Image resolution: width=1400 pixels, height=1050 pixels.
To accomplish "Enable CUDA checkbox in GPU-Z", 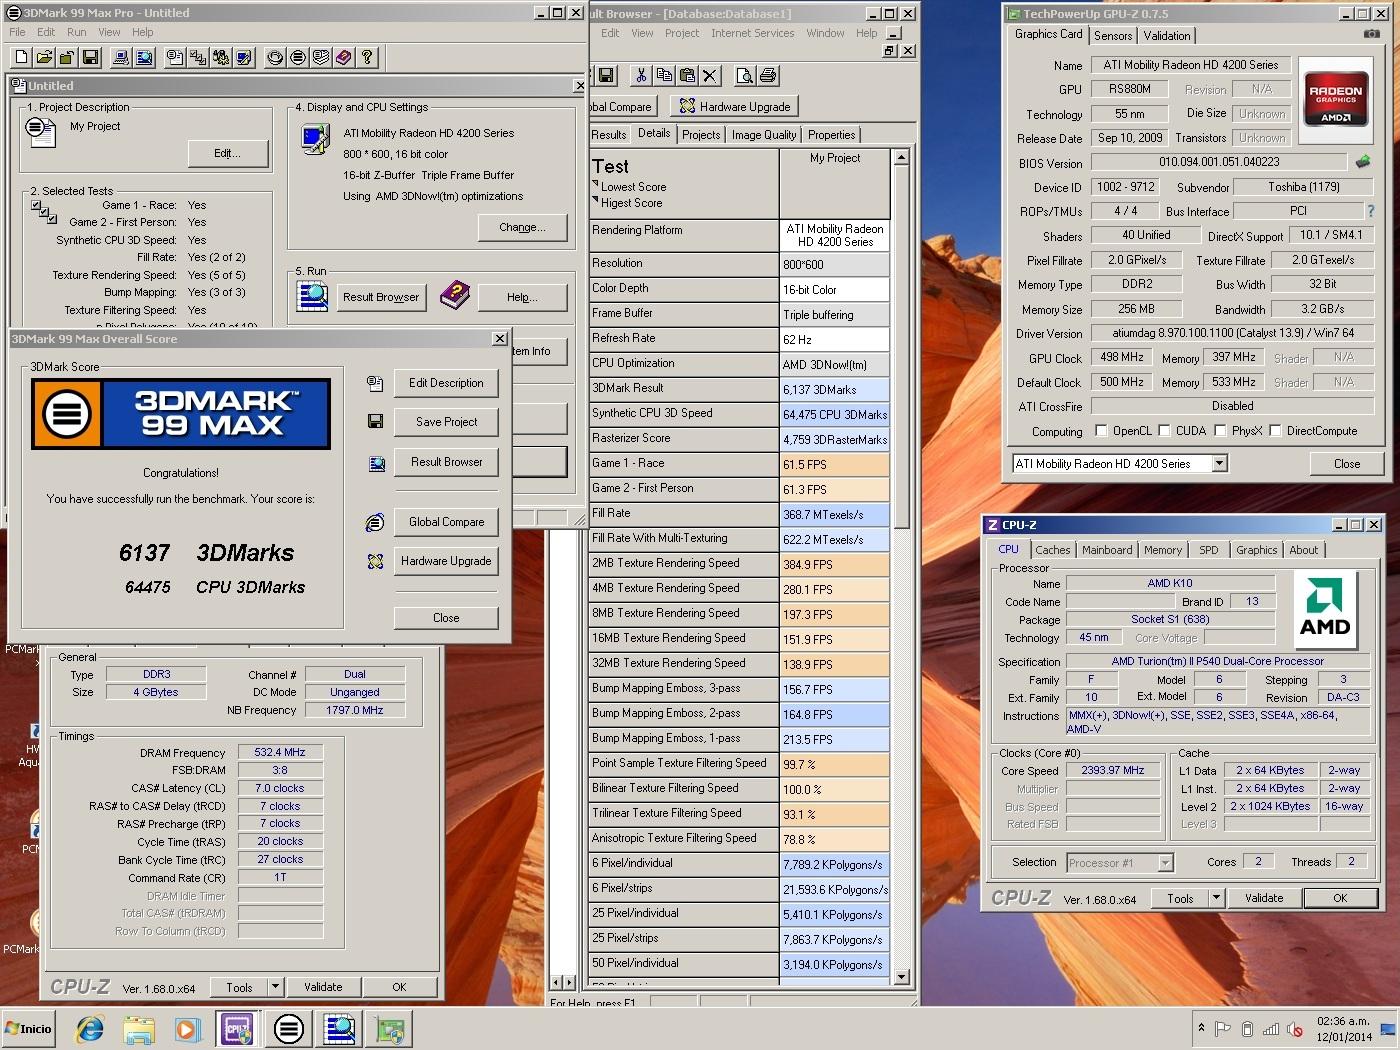I will coord(1164,431).
